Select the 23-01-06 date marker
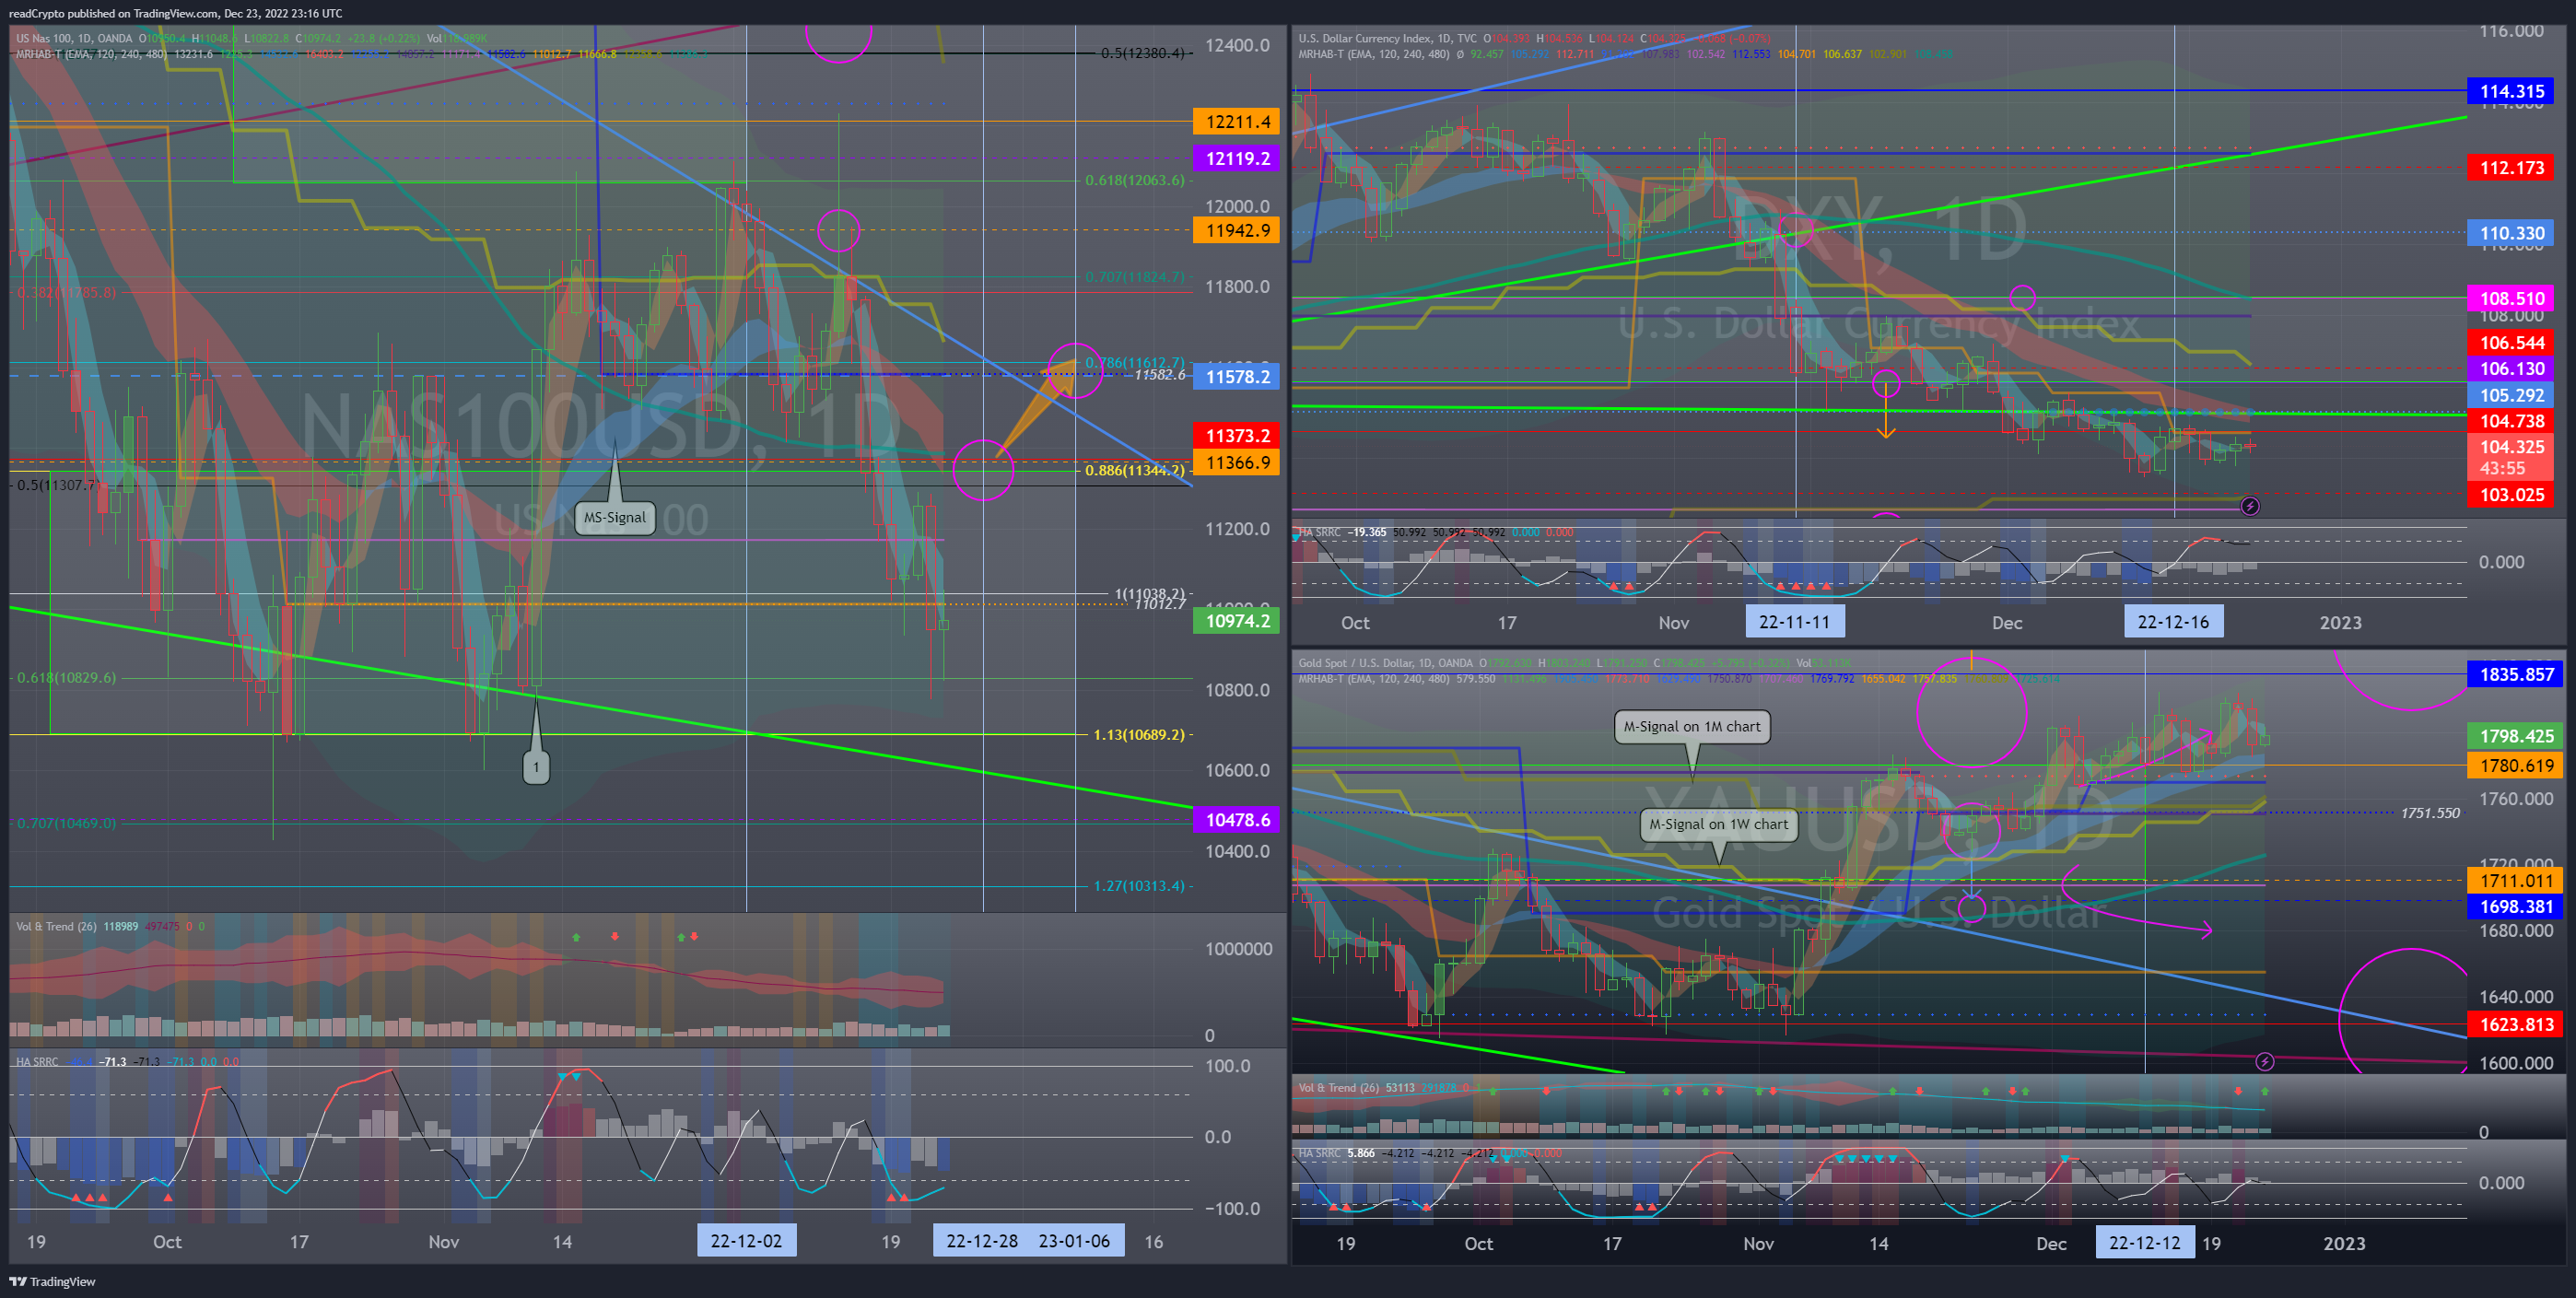Viewport: 2576px width, 1298px height. (1075, 1241)
